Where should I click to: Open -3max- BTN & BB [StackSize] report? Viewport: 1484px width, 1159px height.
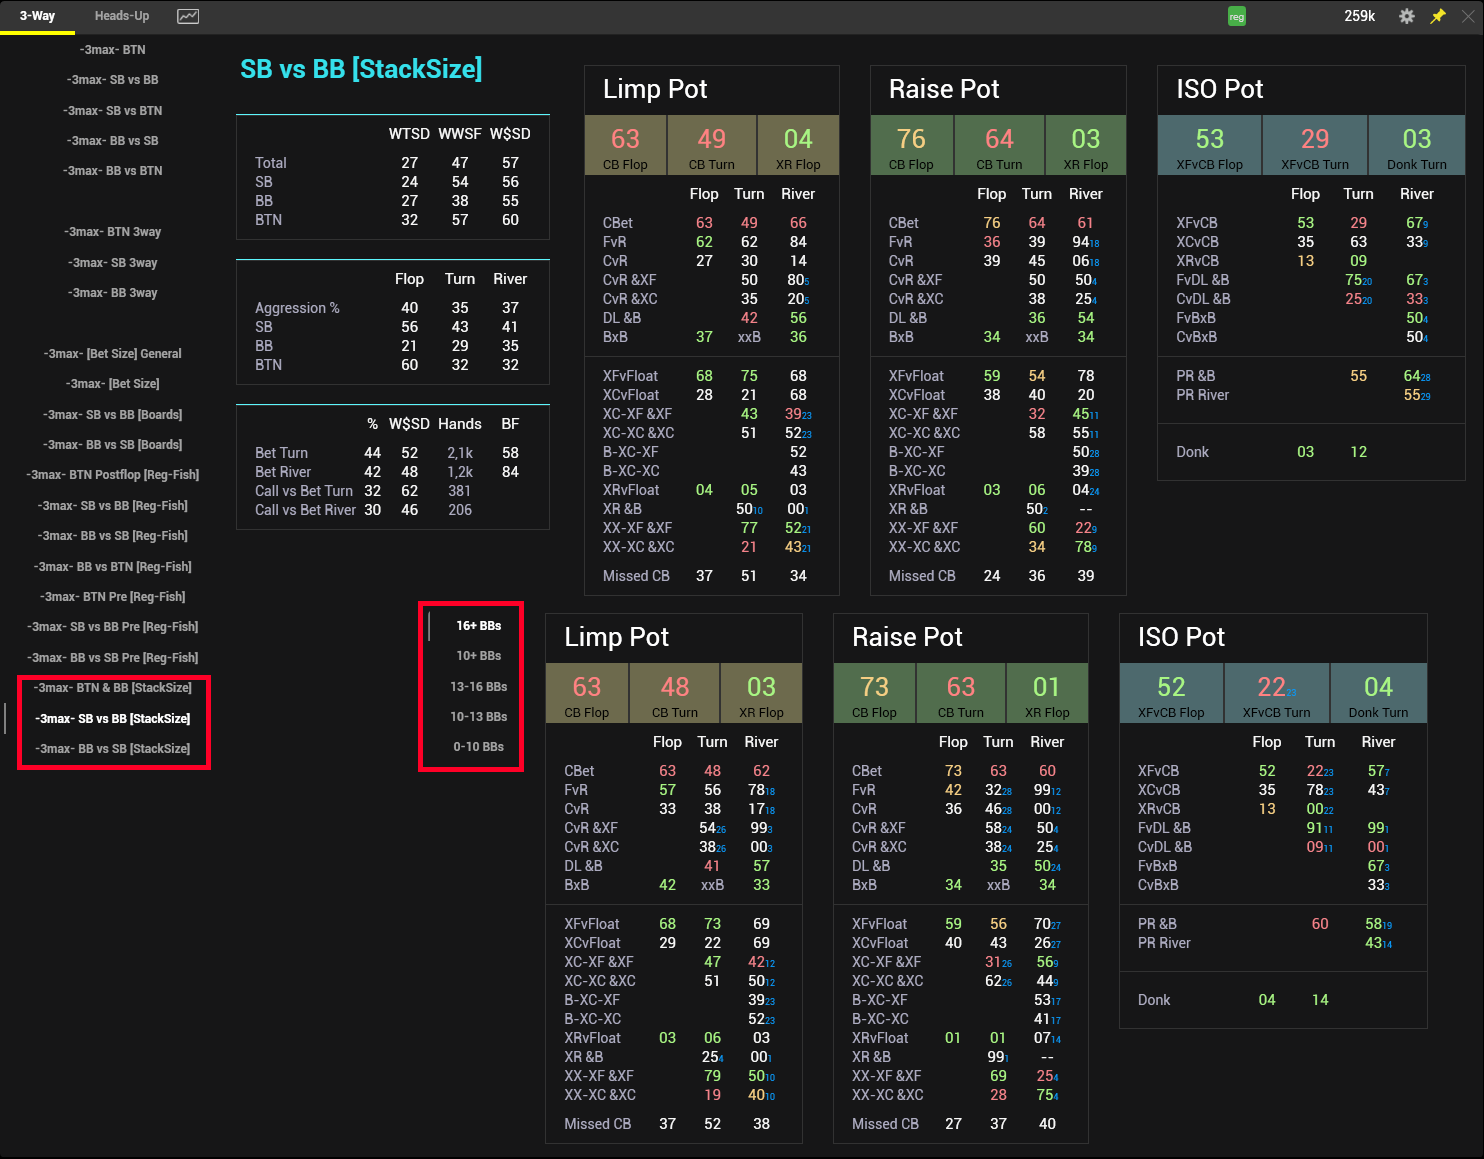112,688
